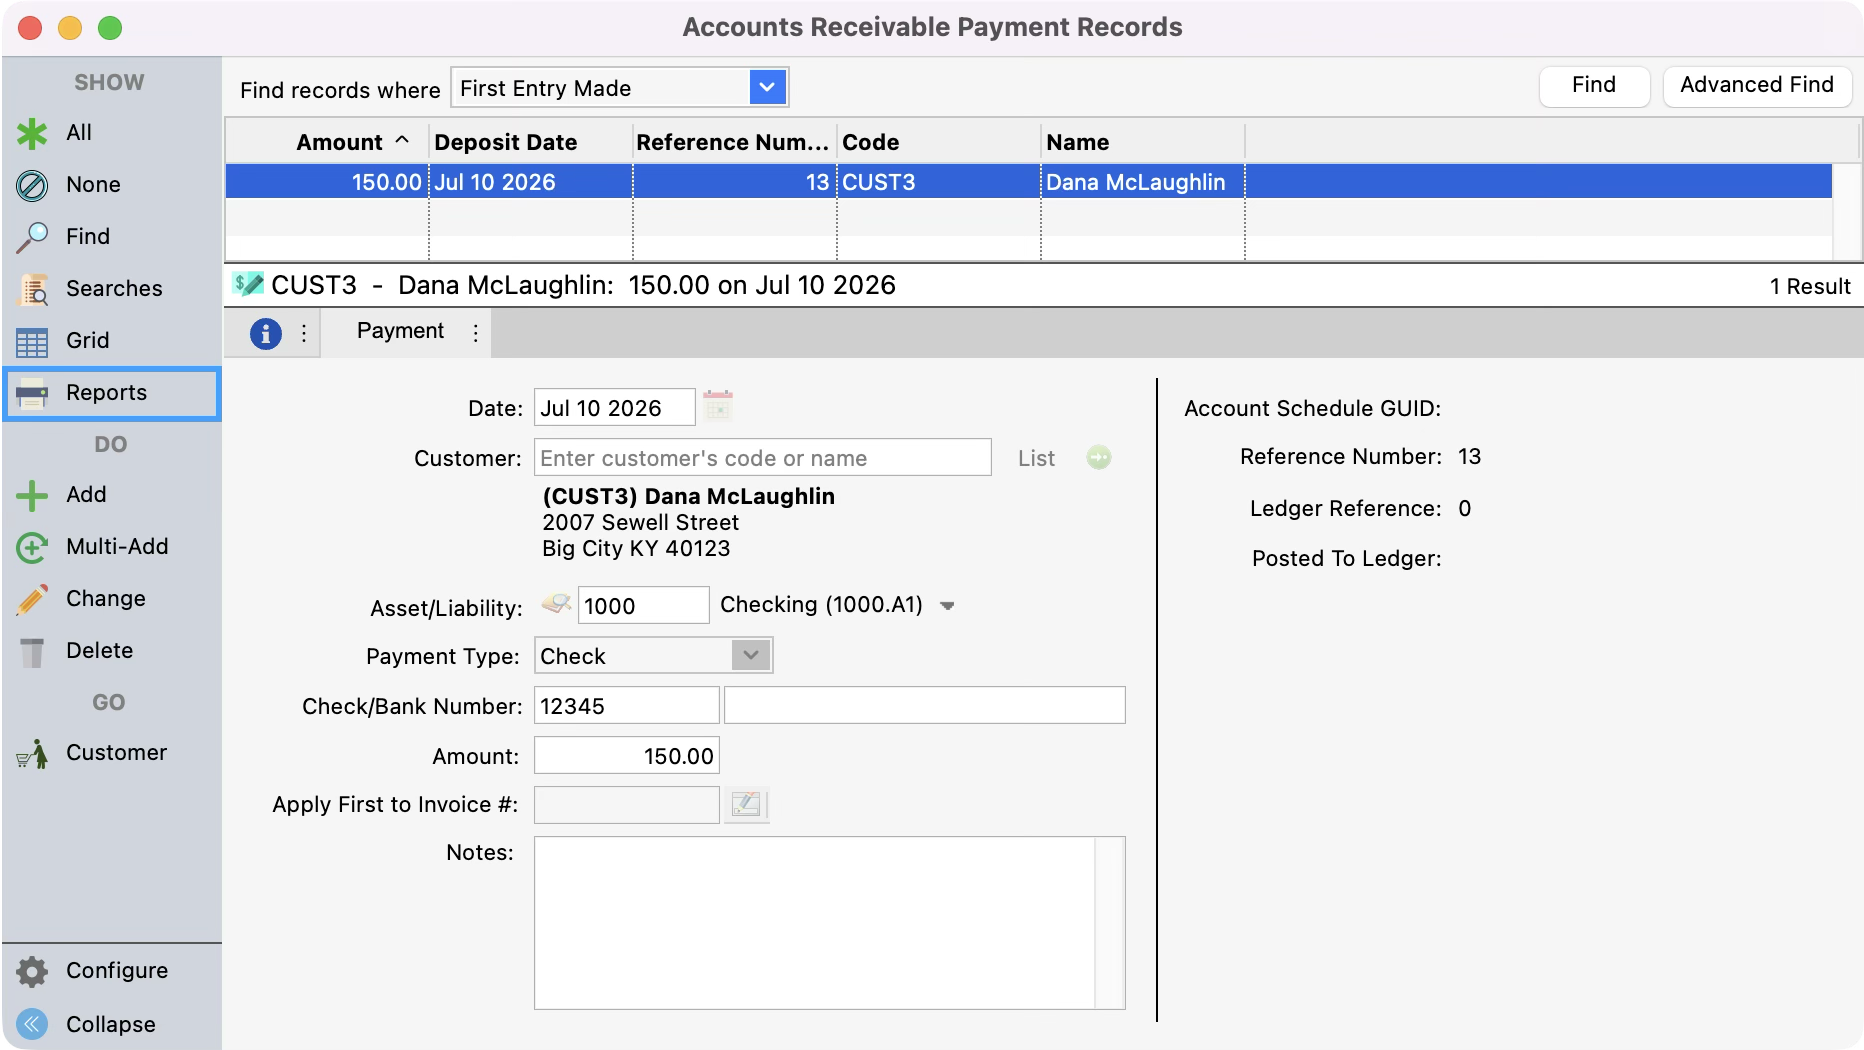This screenshot has width=1864, height=1050.
Task: Sort by Reference Number column
Action: point(735,142)
